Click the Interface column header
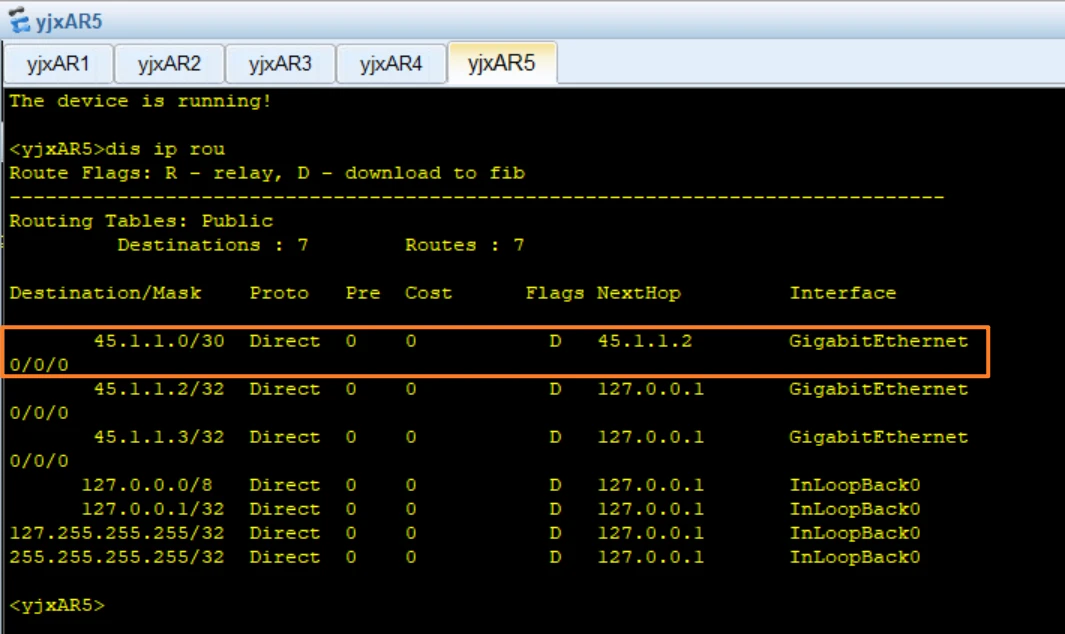The height and width of the screenshot is (634, 1065). click(842, 293)
